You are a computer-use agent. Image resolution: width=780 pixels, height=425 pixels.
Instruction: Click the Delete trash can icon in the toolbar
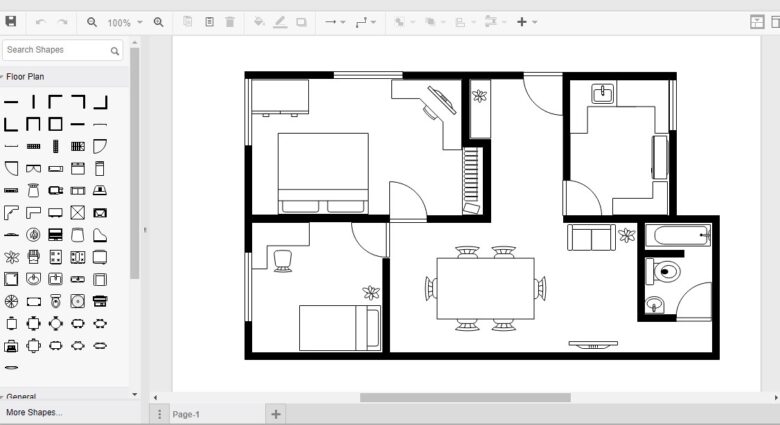(x=230, y=22)
